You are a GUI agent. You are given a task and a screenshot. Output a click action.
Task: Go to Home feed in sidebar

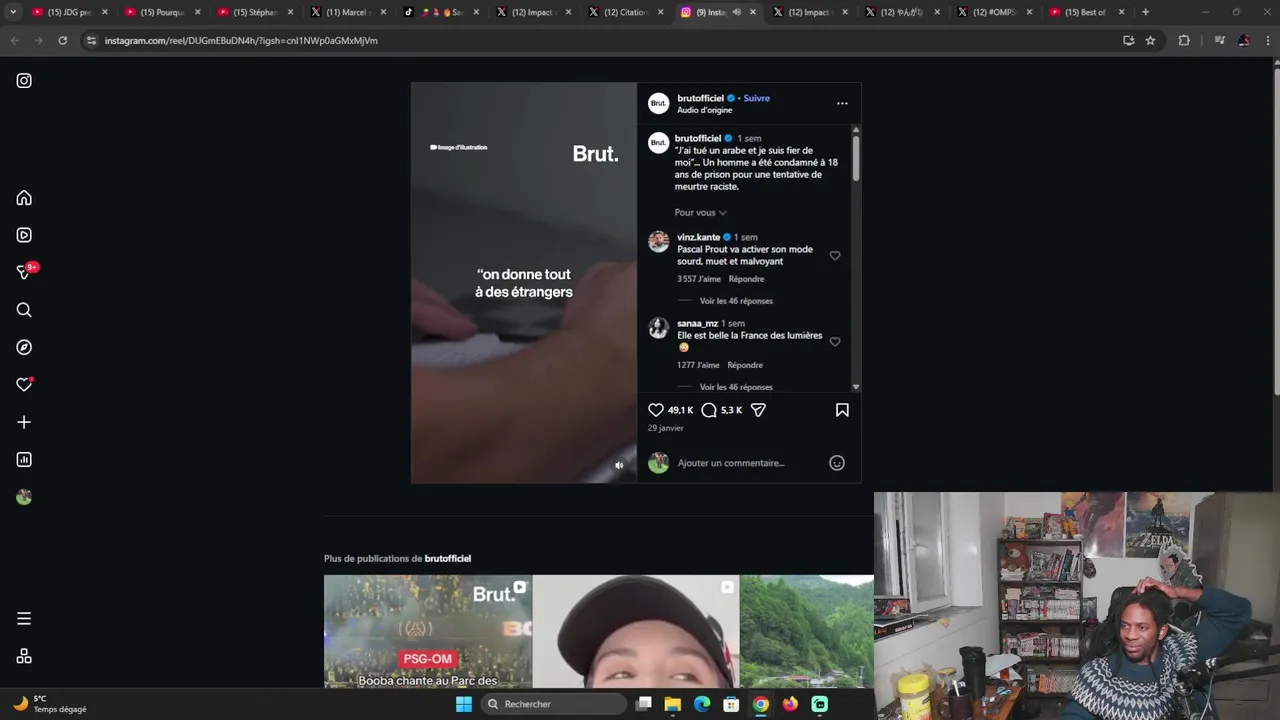pyautogui.click(x=24, y=198)
